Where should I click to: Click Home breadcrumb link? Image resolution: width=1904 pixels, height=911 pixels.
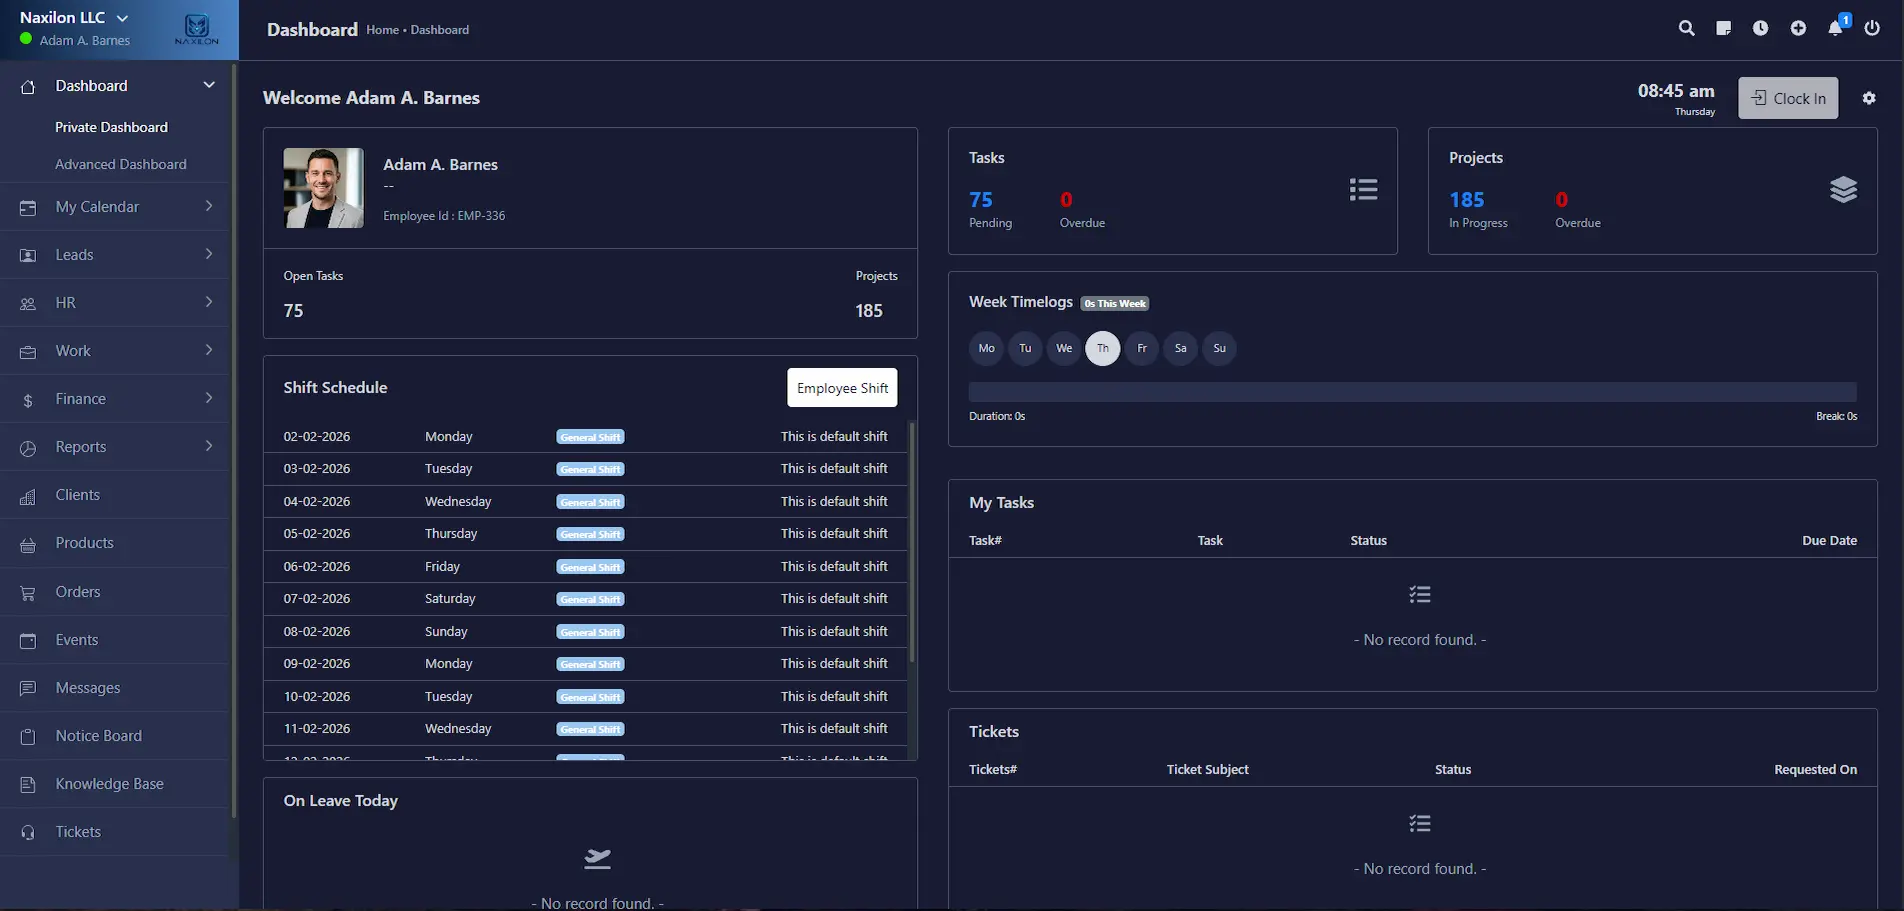382,30
